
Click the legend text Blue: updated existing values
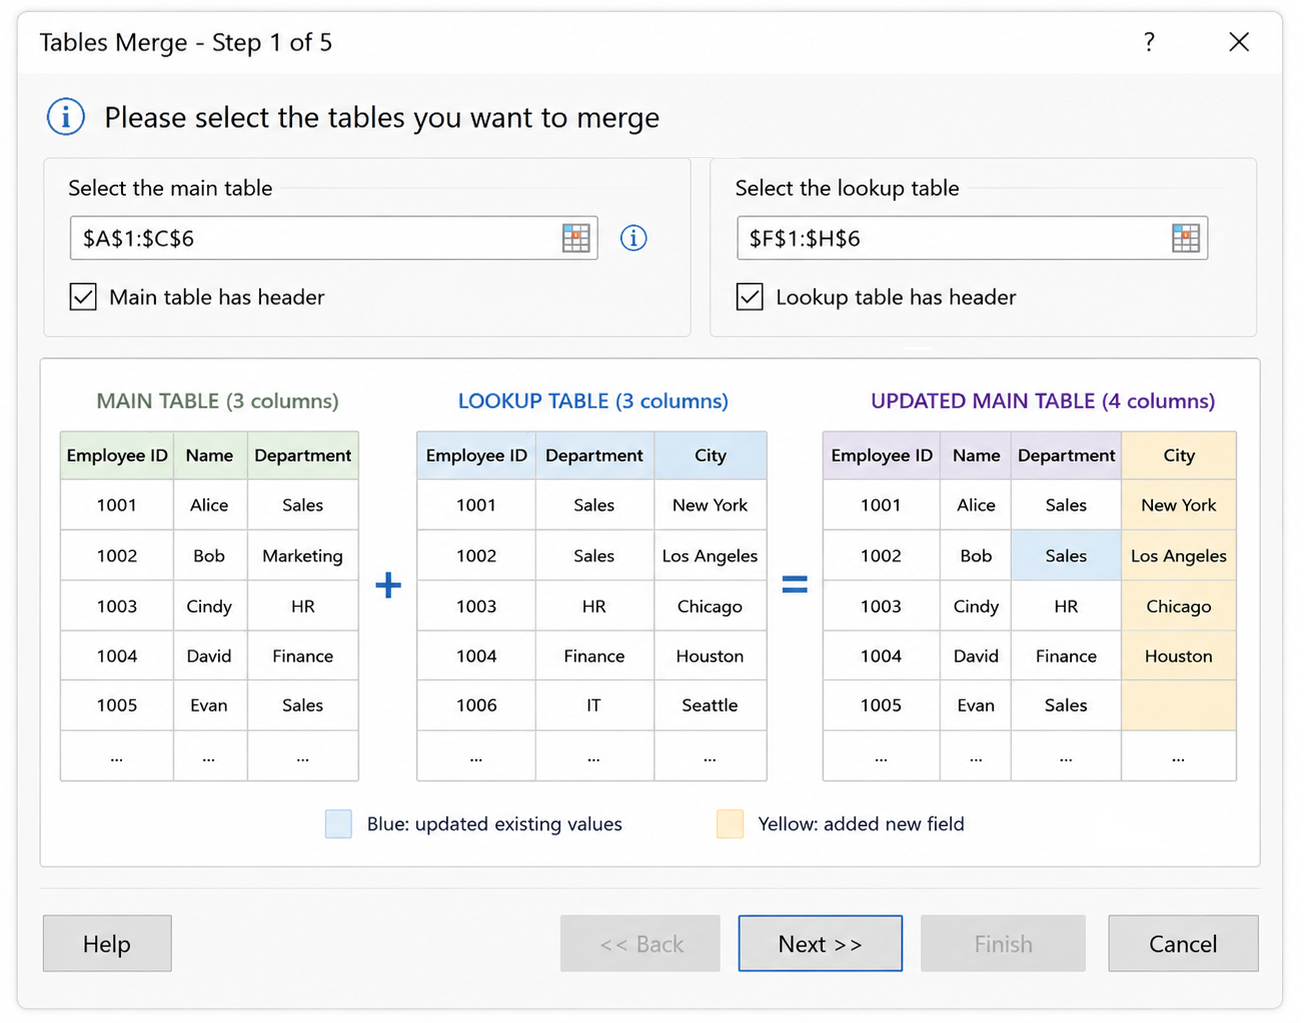494,824
